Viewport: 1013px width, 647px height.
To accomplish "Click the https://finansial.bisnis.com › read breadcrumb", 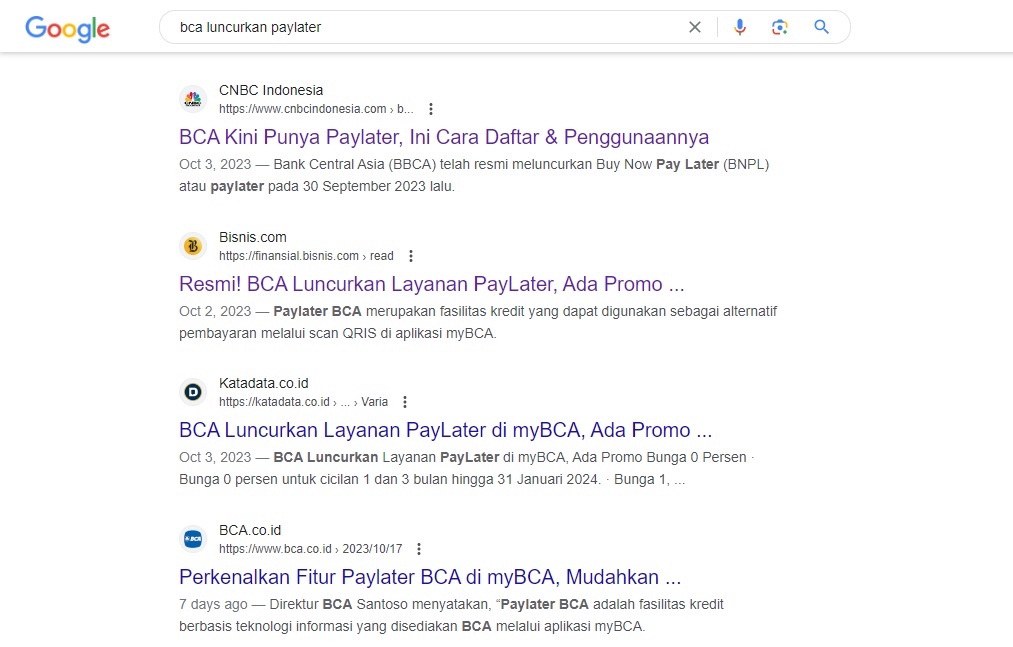I will (306, 256).
